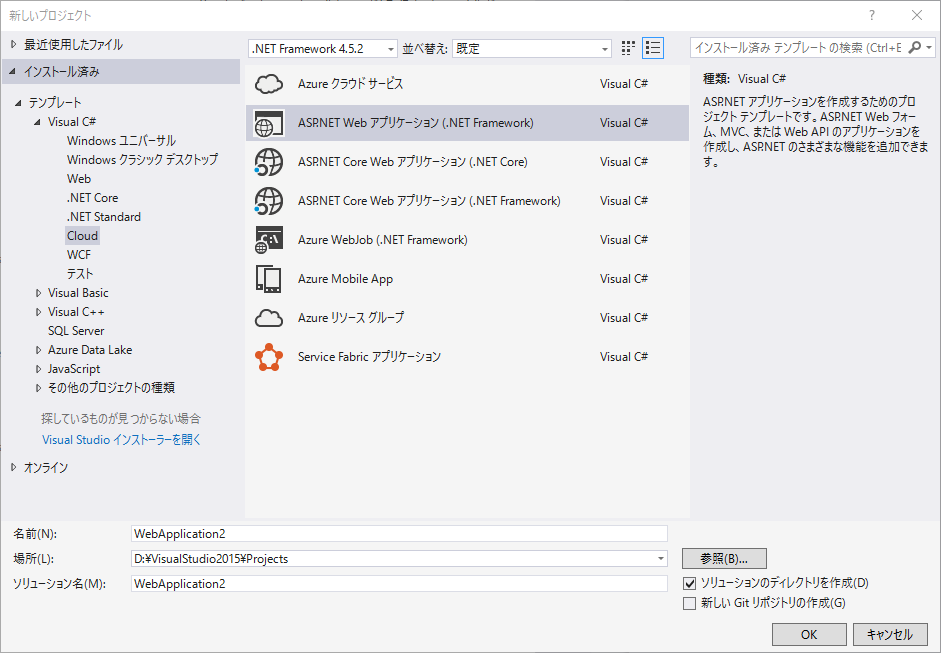Expand その他のプロジェクトの種類 node
Screen dimensions: 941x653
tap(38, 388)
